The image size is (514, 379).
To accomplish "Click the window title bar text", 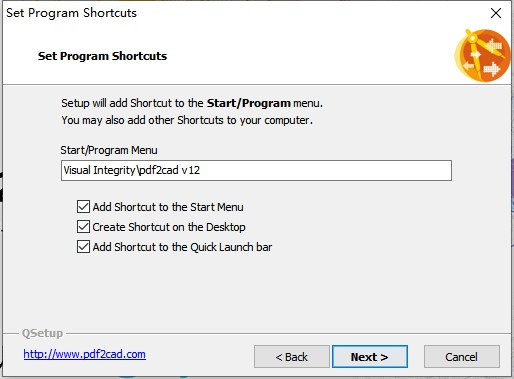I will [71, 13].
